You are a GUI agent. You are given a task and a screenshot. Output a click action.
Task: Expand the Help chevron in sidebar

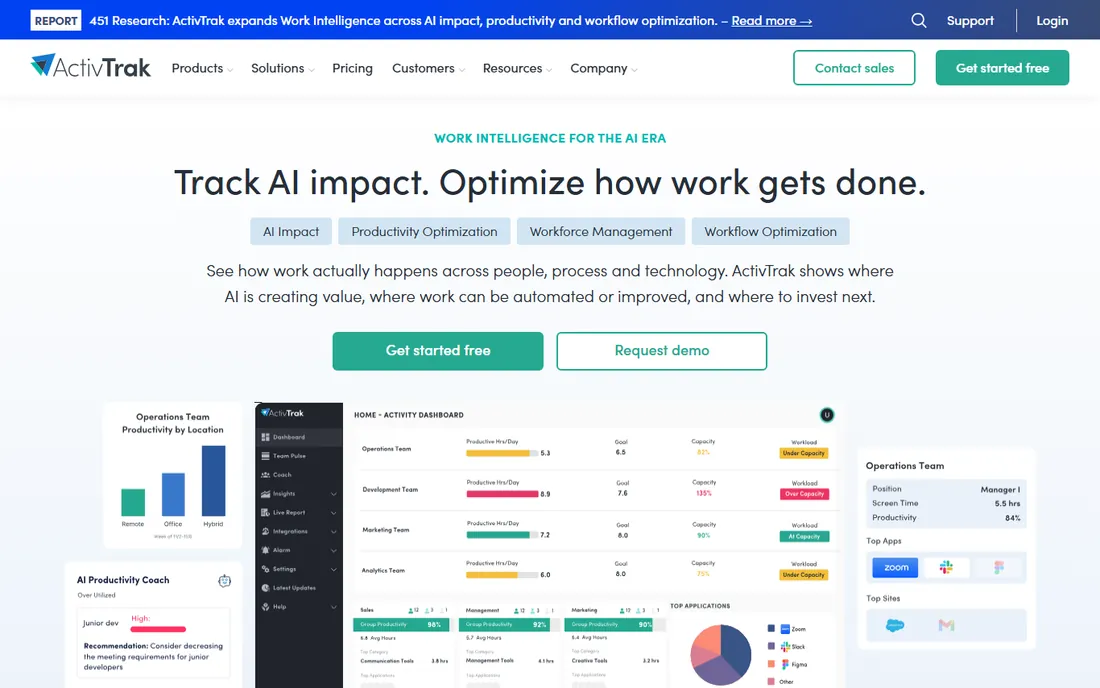point(333,607)
